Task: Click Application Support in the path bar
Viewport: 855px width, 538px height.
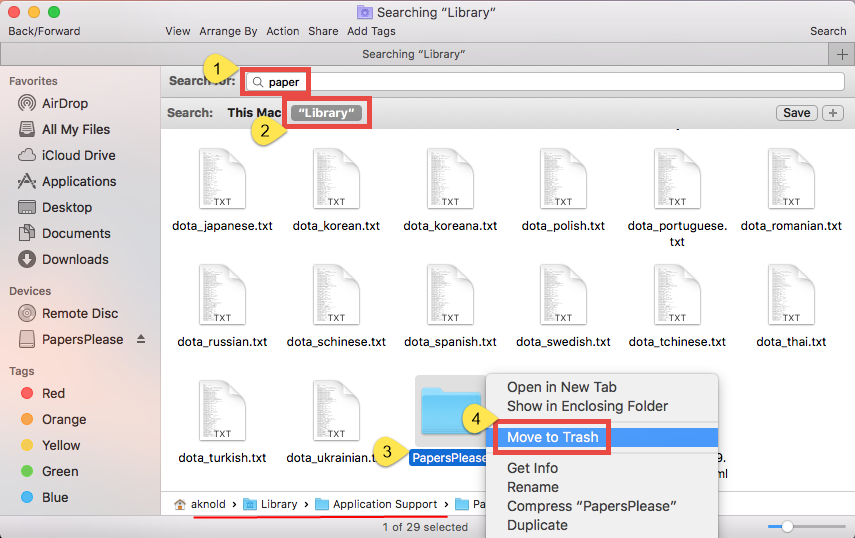Action: (385, 504)
